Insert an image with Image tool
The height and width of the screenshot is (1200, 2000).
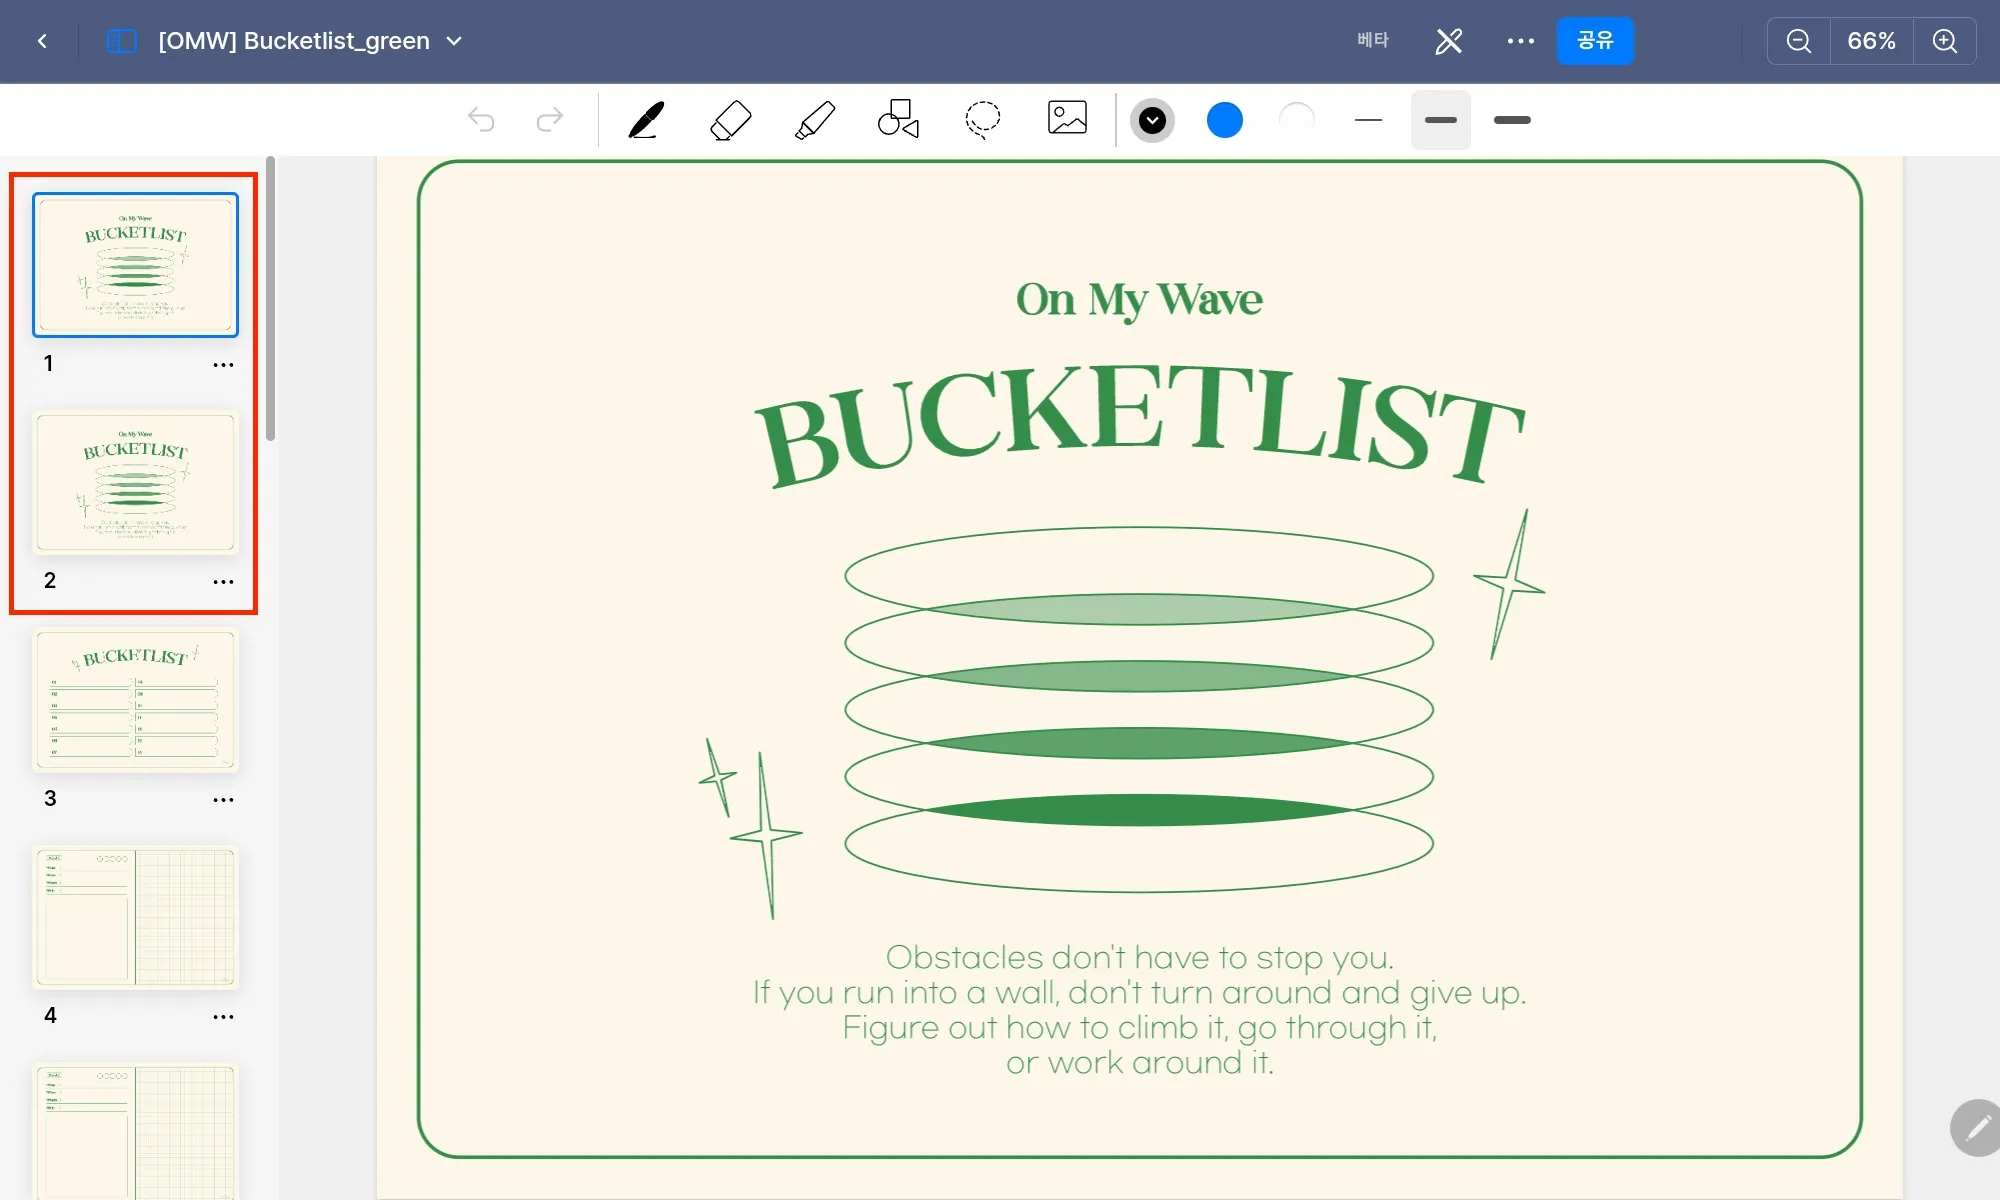pyautogui.click(x=1067, y=118)
